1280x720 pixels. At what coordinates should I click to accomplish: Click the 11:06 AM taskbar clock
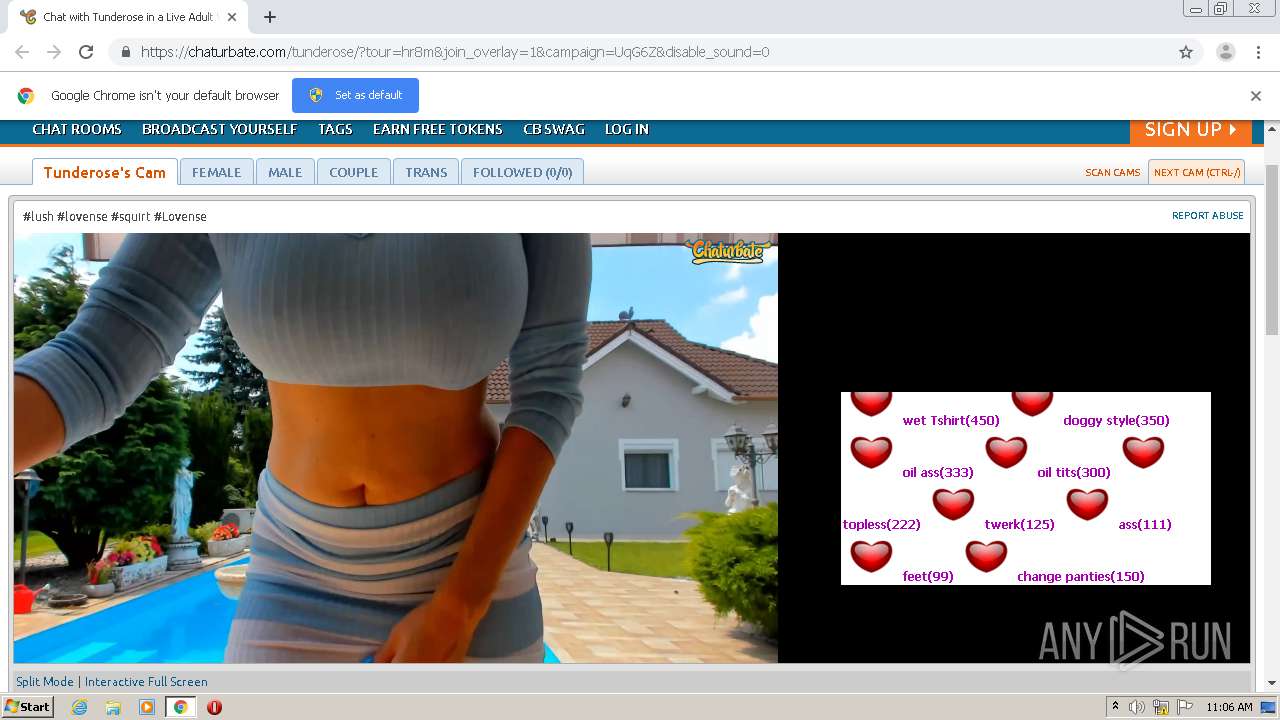1229,707
